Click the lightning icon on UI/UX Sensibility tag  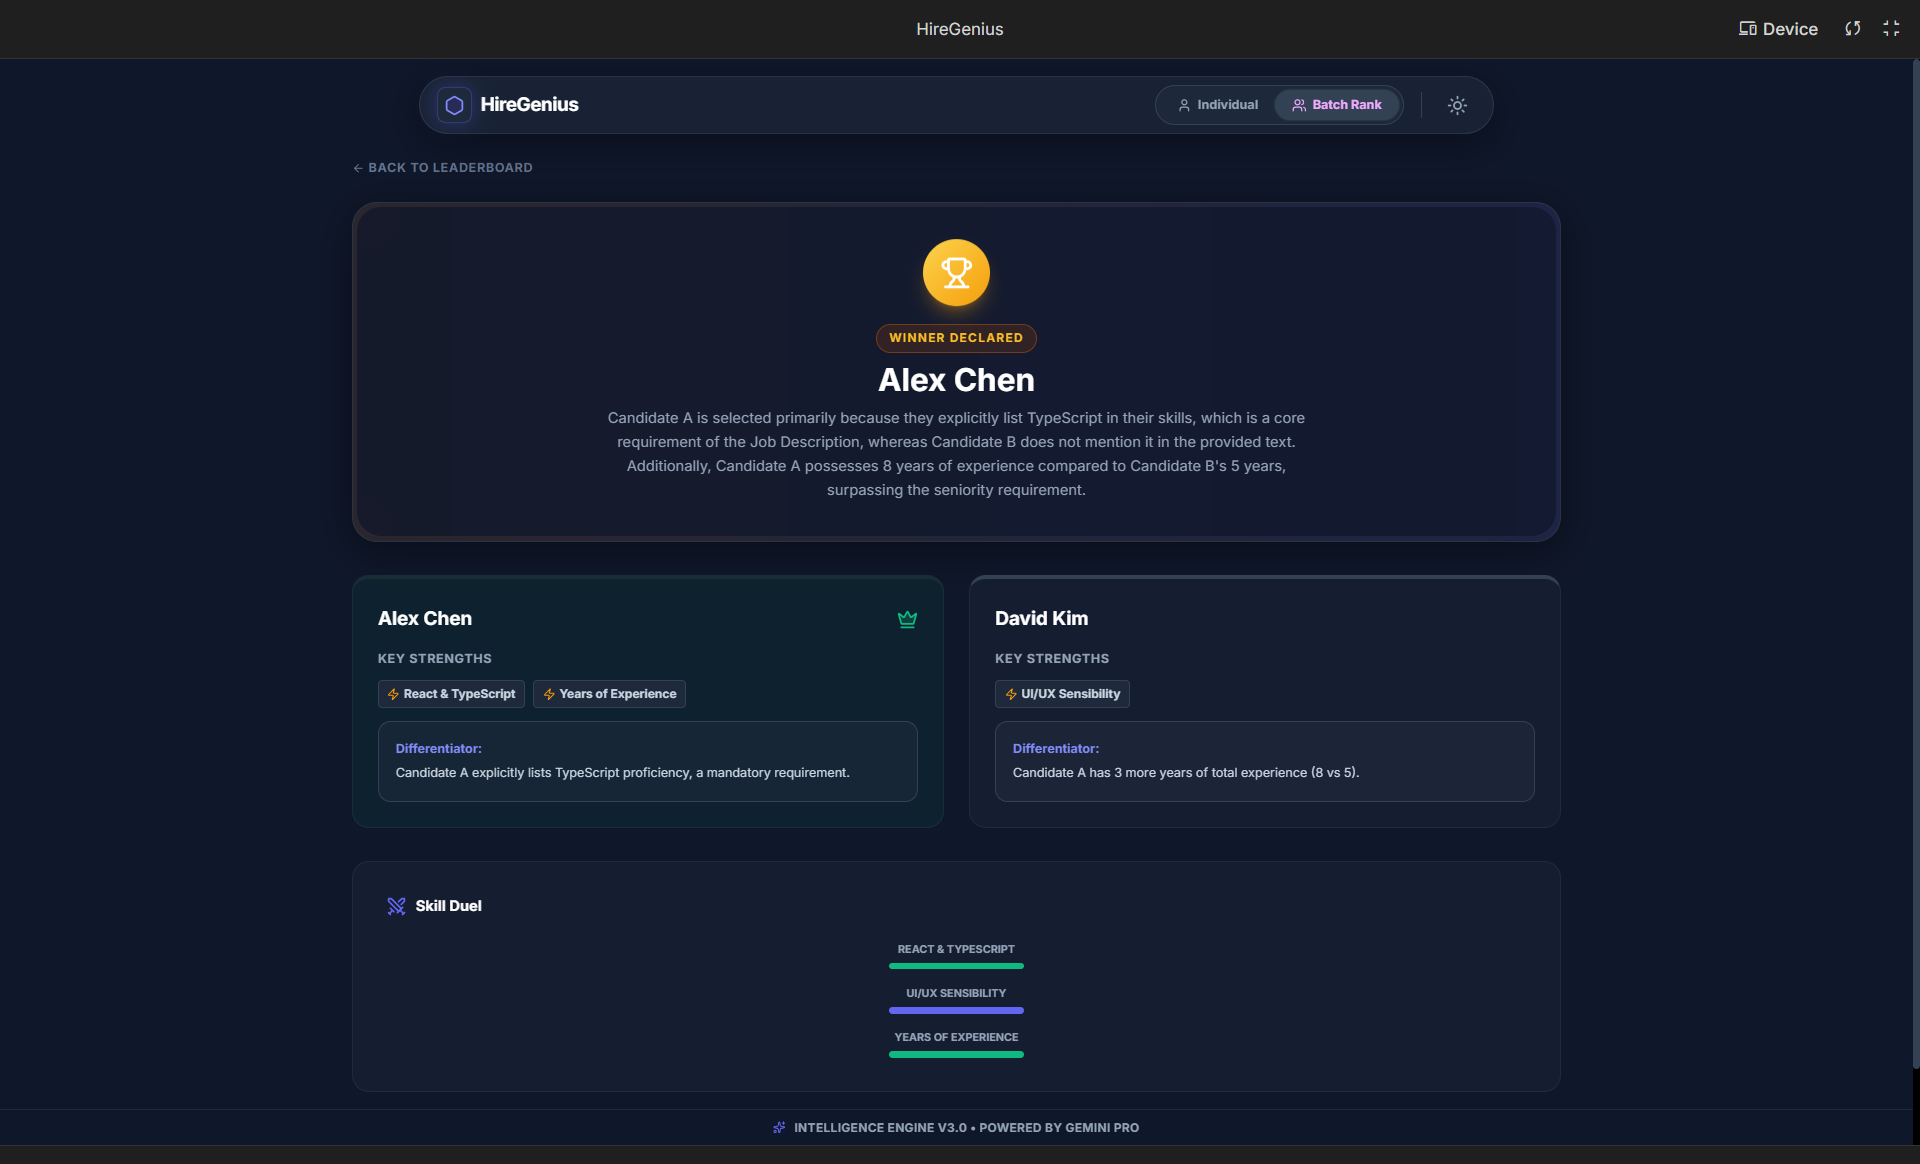pyautogui.click(x=1011, y=694)
